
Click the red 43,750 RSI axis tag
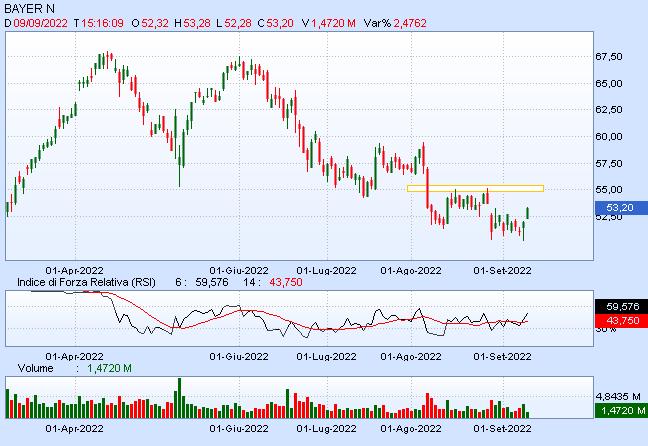click(621, 320)
